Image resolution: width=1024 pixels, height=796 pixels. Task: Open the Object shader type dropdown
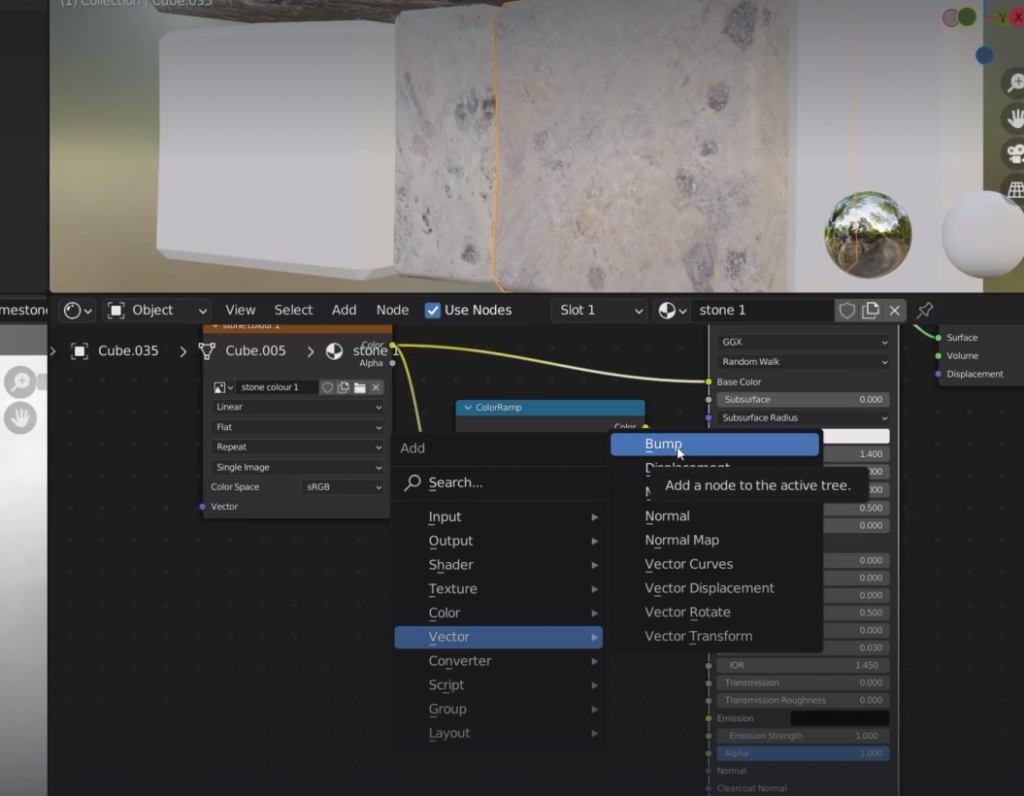pyautogui.click(x=157, y=310)
